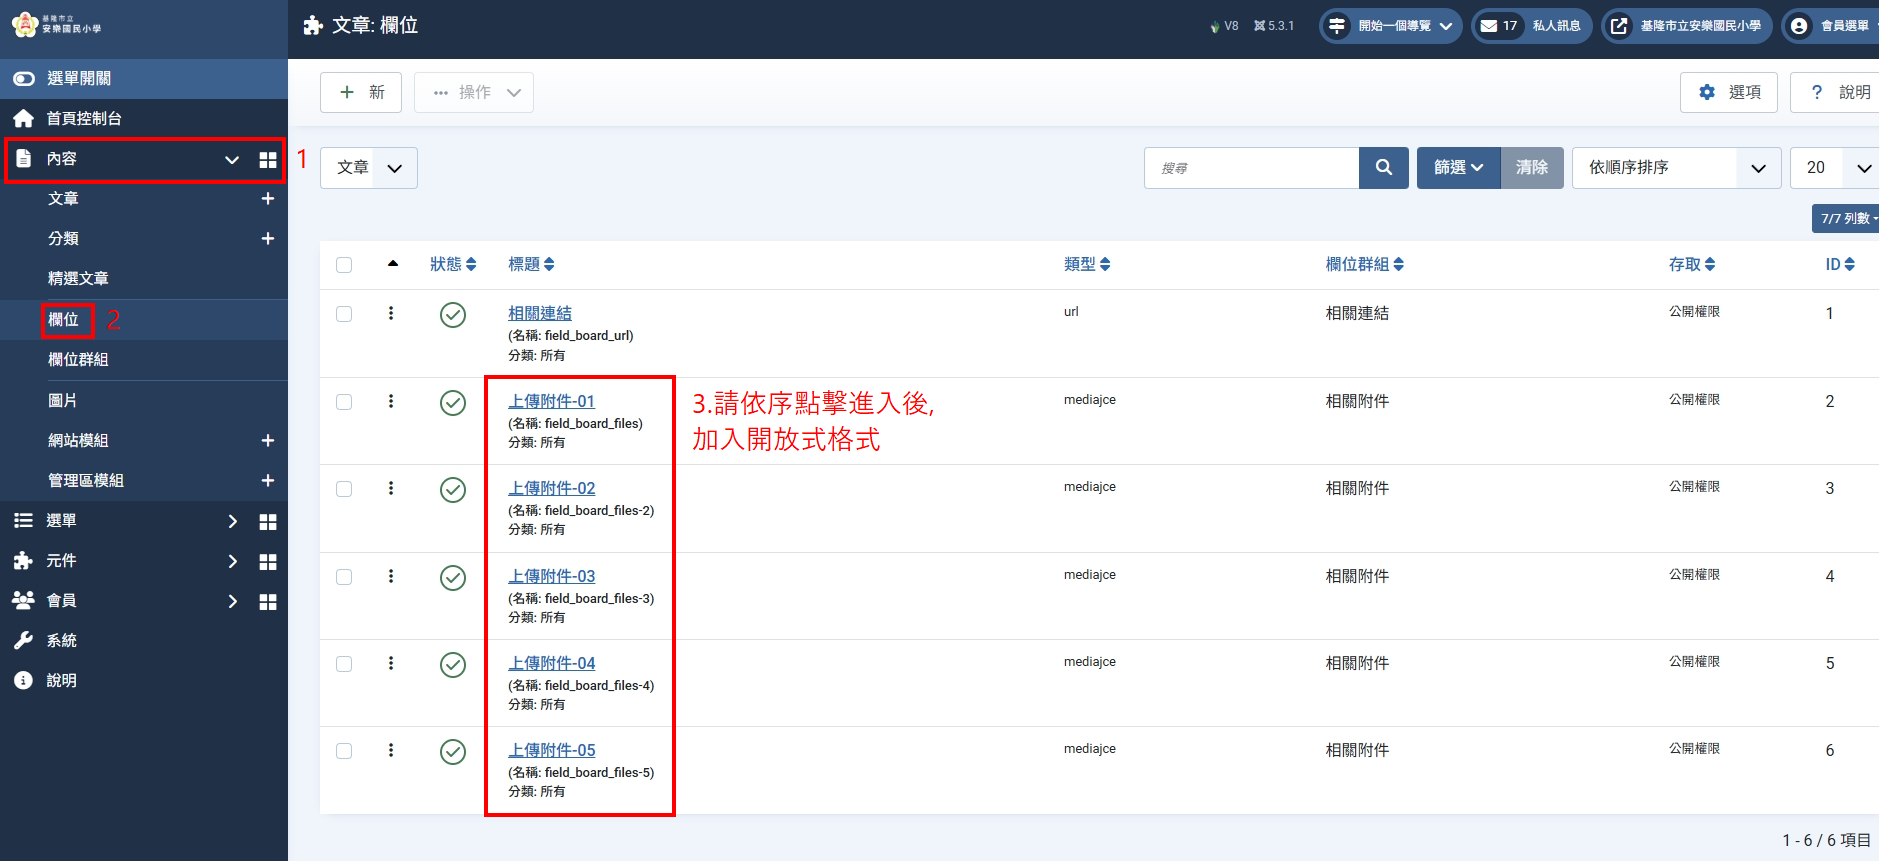Click the search magnifier button
Viewport: 1879px width, 861px height.
point(1383,168)
